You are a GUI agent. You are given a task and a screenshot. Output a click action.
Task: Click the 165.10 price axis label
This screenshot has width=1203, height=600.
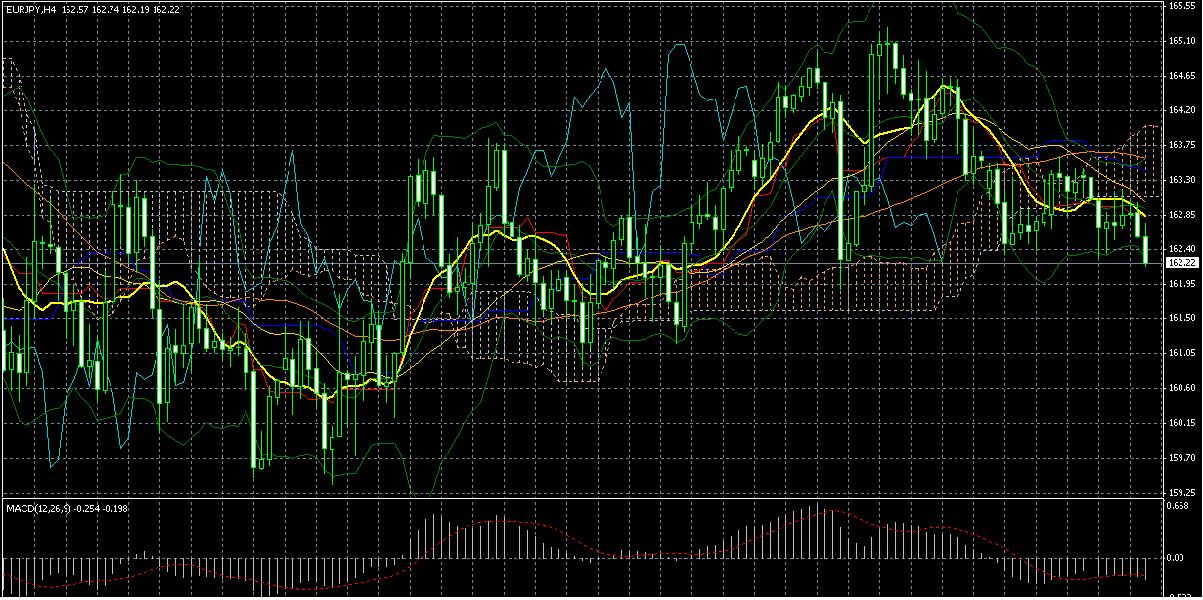click(x=1181, y=40)
